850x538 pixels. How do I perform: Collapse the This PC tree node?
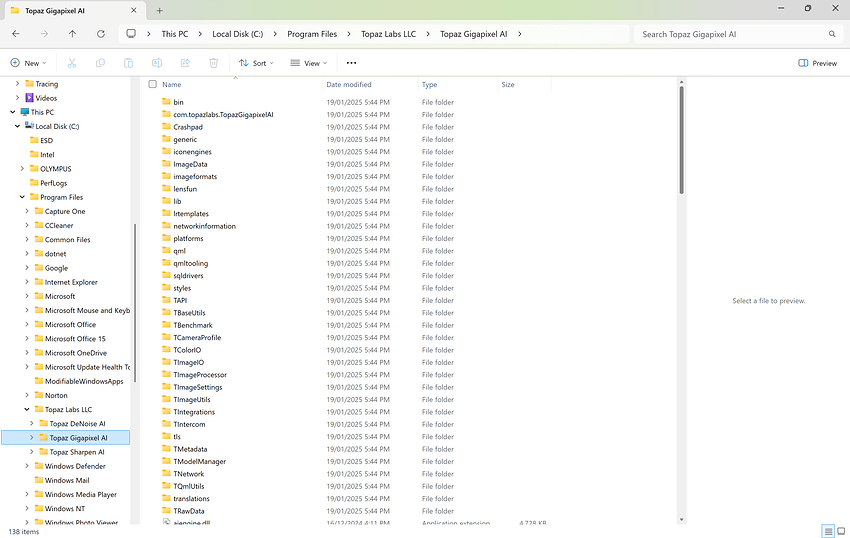point(12,112)
